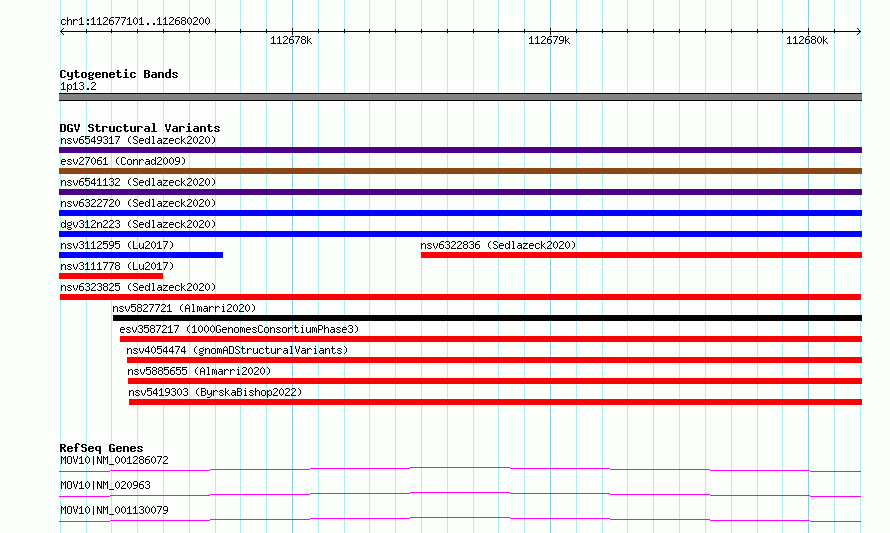Select the short red nsv3111778 bar
Viewport: 890px width, 533px height.
111,276
